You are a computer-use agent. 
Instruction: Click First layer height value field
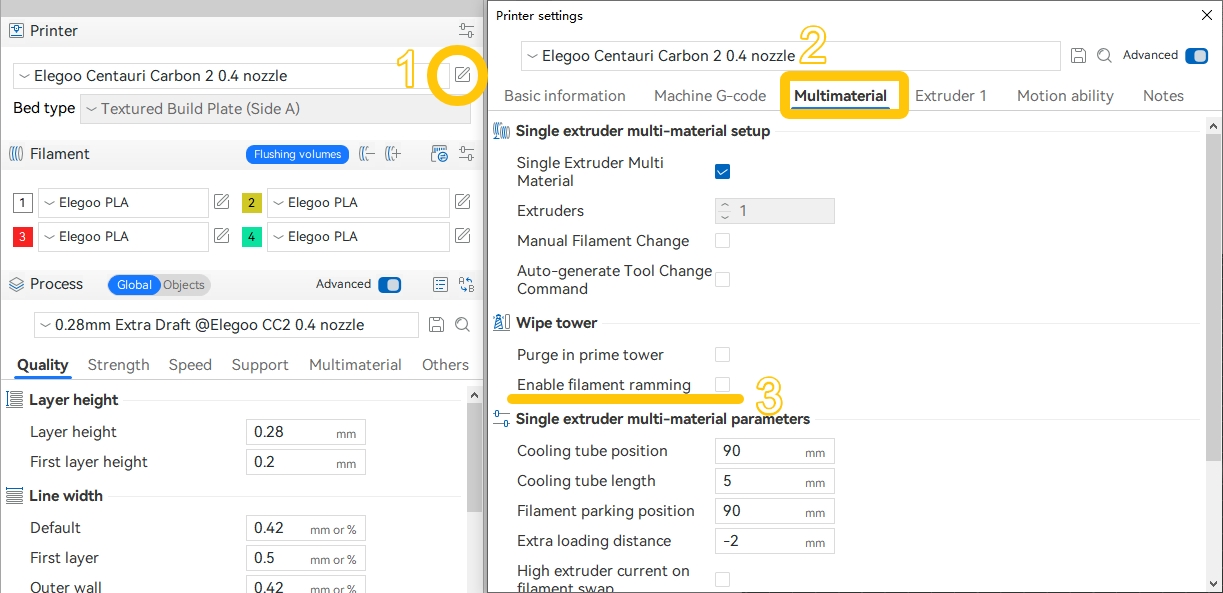click(305, 462)
